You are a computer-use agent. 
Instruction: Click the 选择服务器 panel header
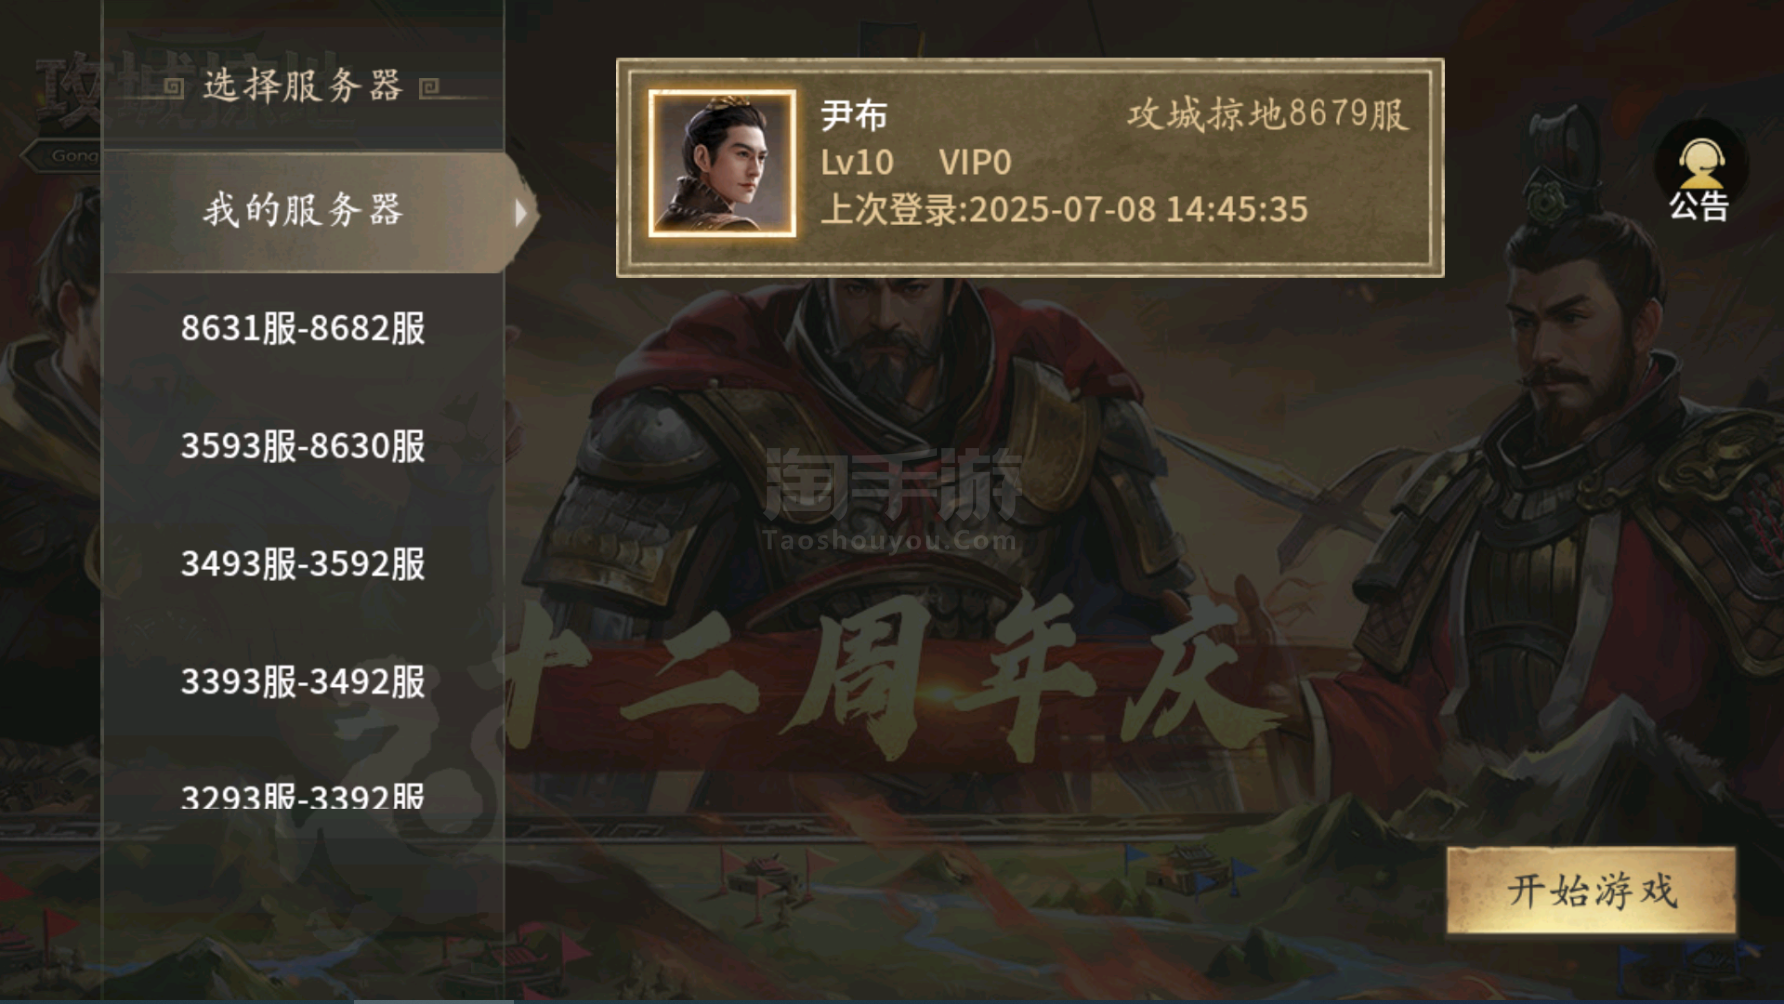coord(303,86)
